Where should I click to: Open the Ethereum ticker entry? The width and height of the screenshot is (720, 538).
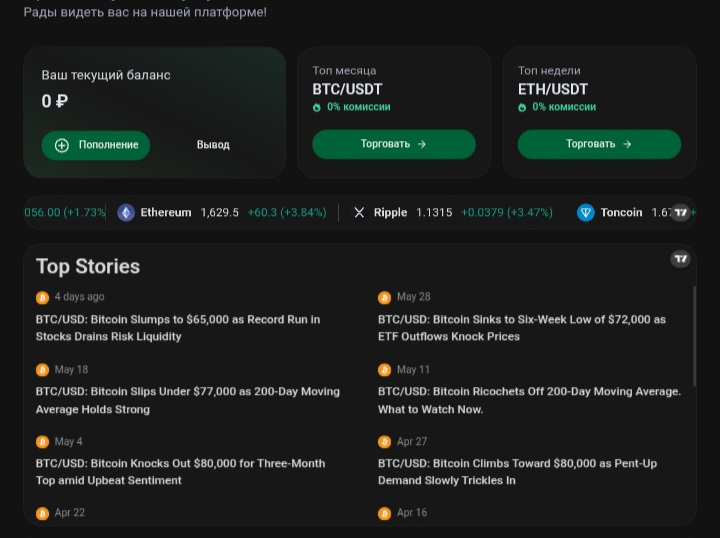coord(222,213)
